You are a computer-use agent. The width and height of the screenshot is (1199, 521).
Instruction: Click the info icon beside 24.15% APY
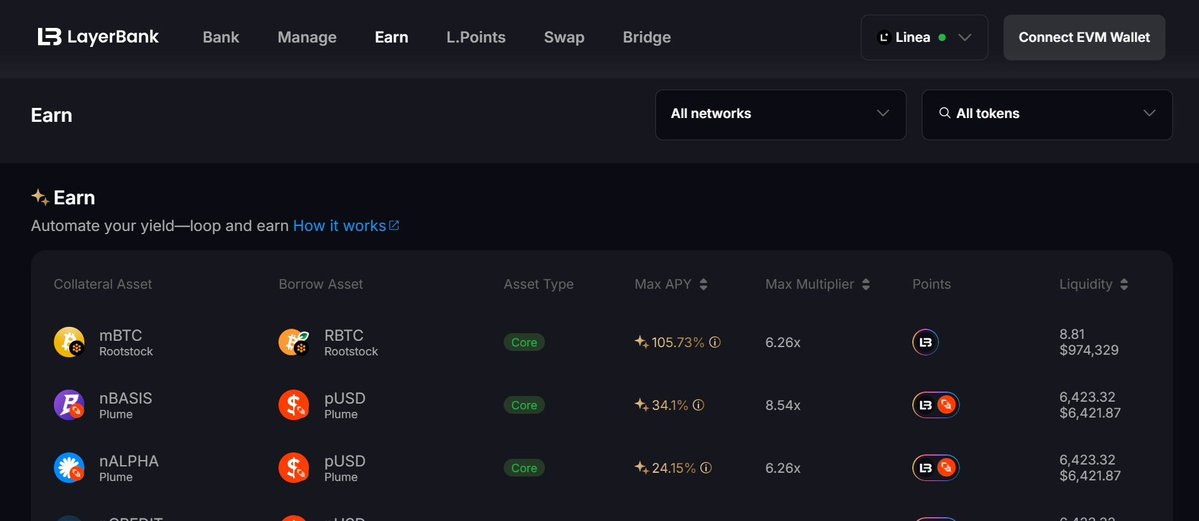706,467
